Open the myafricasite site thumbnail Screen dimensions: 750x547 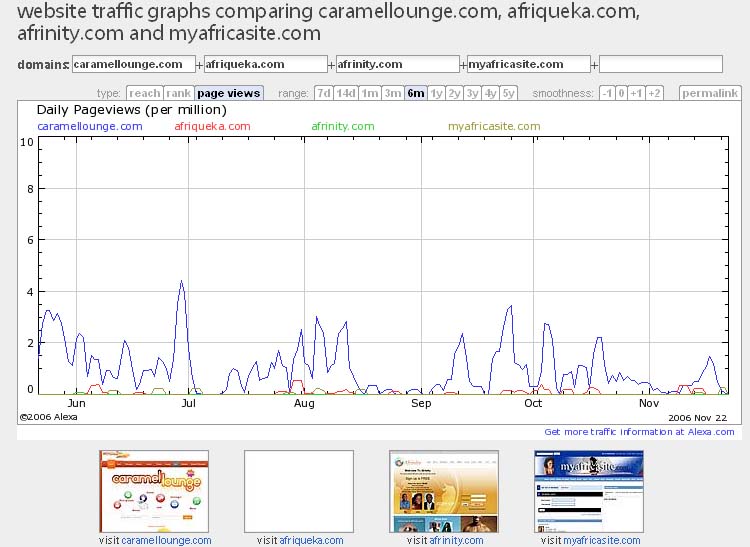pos(589,492)
